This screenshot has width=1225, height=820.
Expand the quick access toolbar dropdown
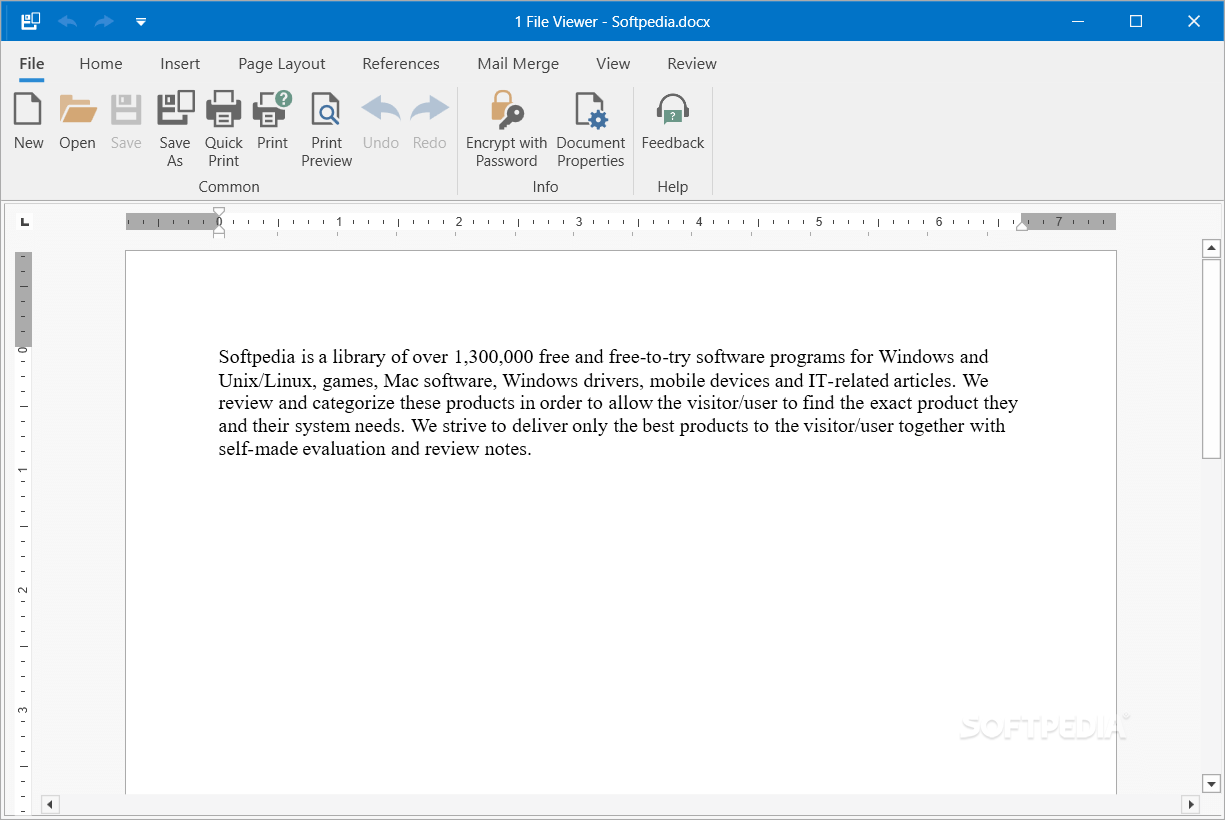point(141,21)
